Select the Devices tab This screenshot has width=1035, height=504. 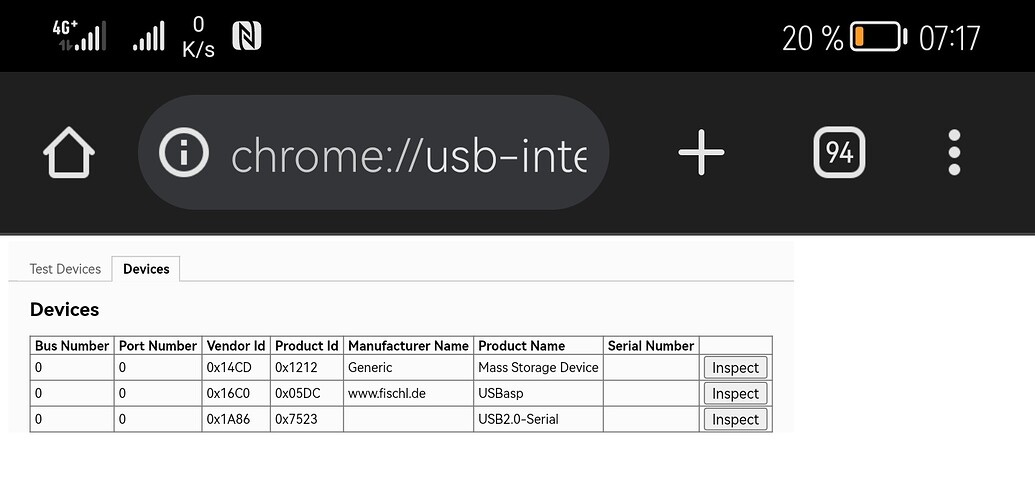146,269
